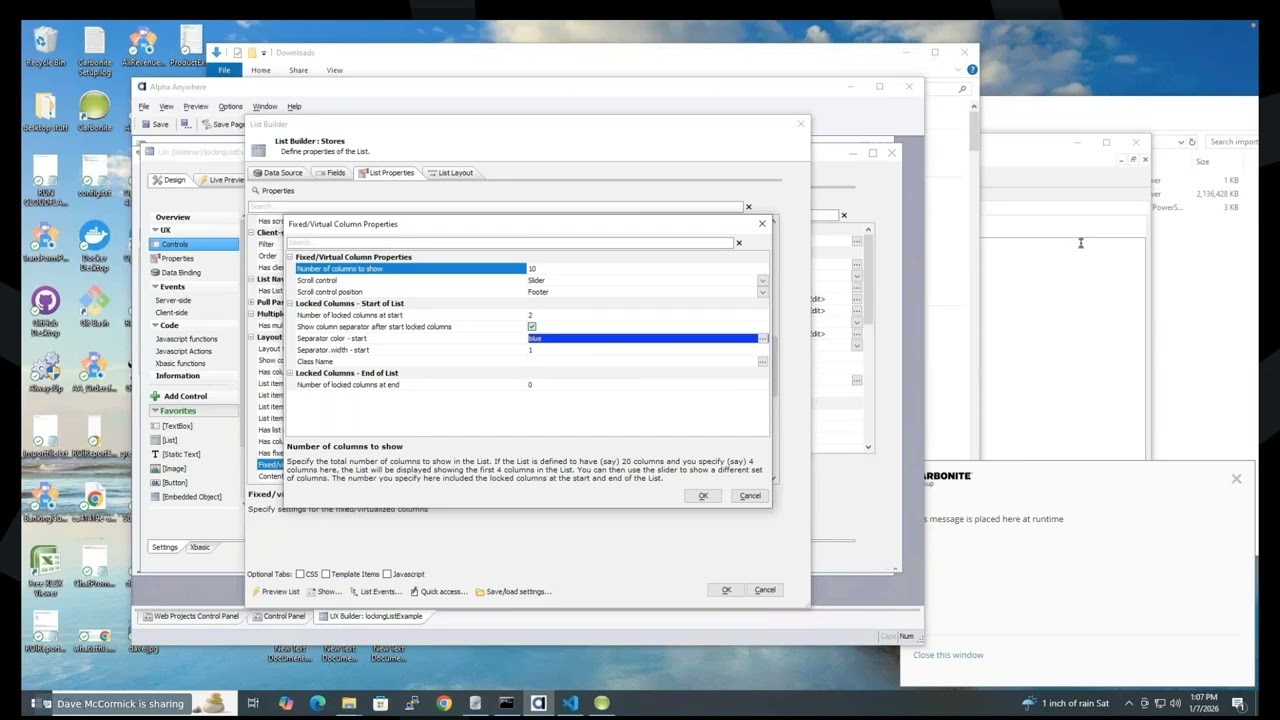
Task: Open the Xbasic tab at sidebar bottom
Action: (200, 547)
